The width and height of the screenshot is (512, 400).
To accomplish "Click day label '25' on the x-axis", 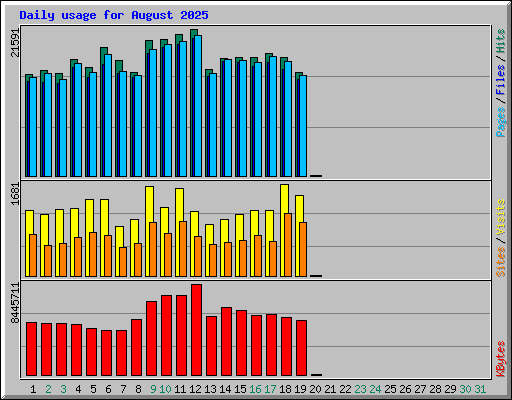I will click(x=390, y=389).
